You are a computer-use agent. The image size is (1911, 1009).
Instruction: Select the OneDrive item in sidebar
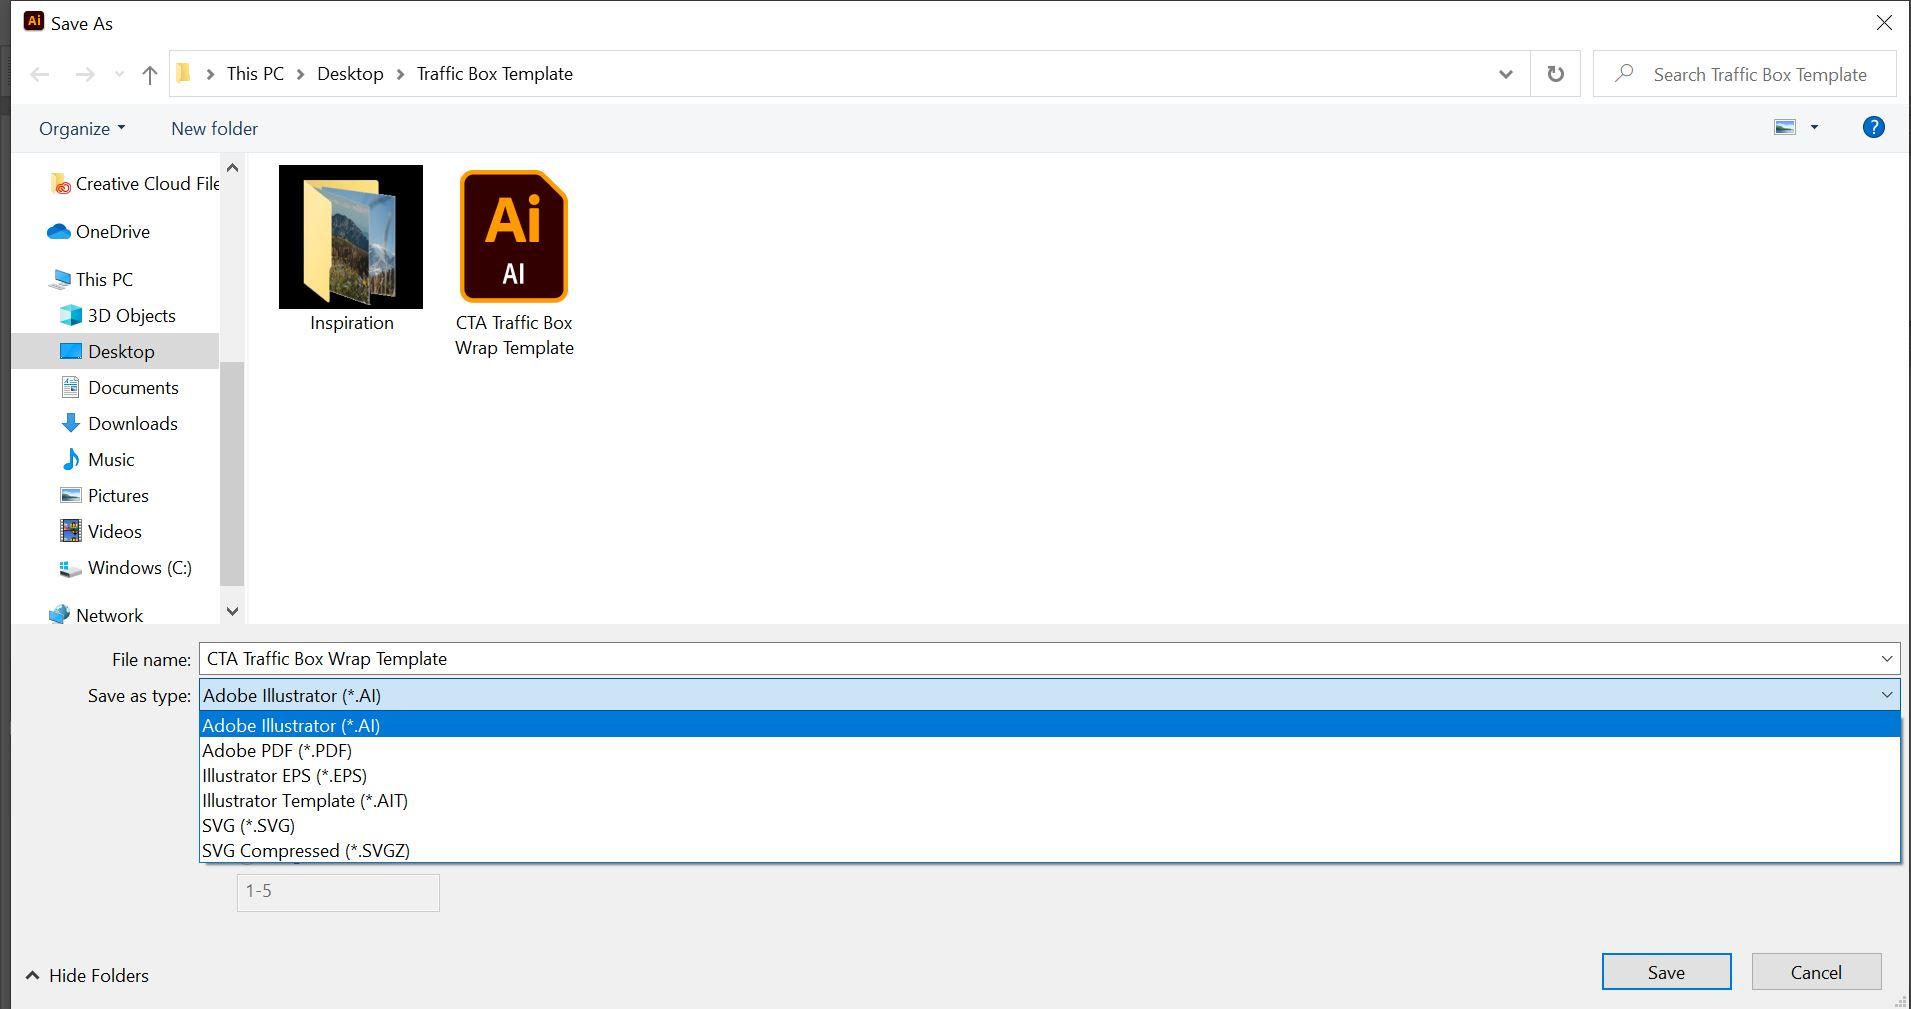point(111,231)
